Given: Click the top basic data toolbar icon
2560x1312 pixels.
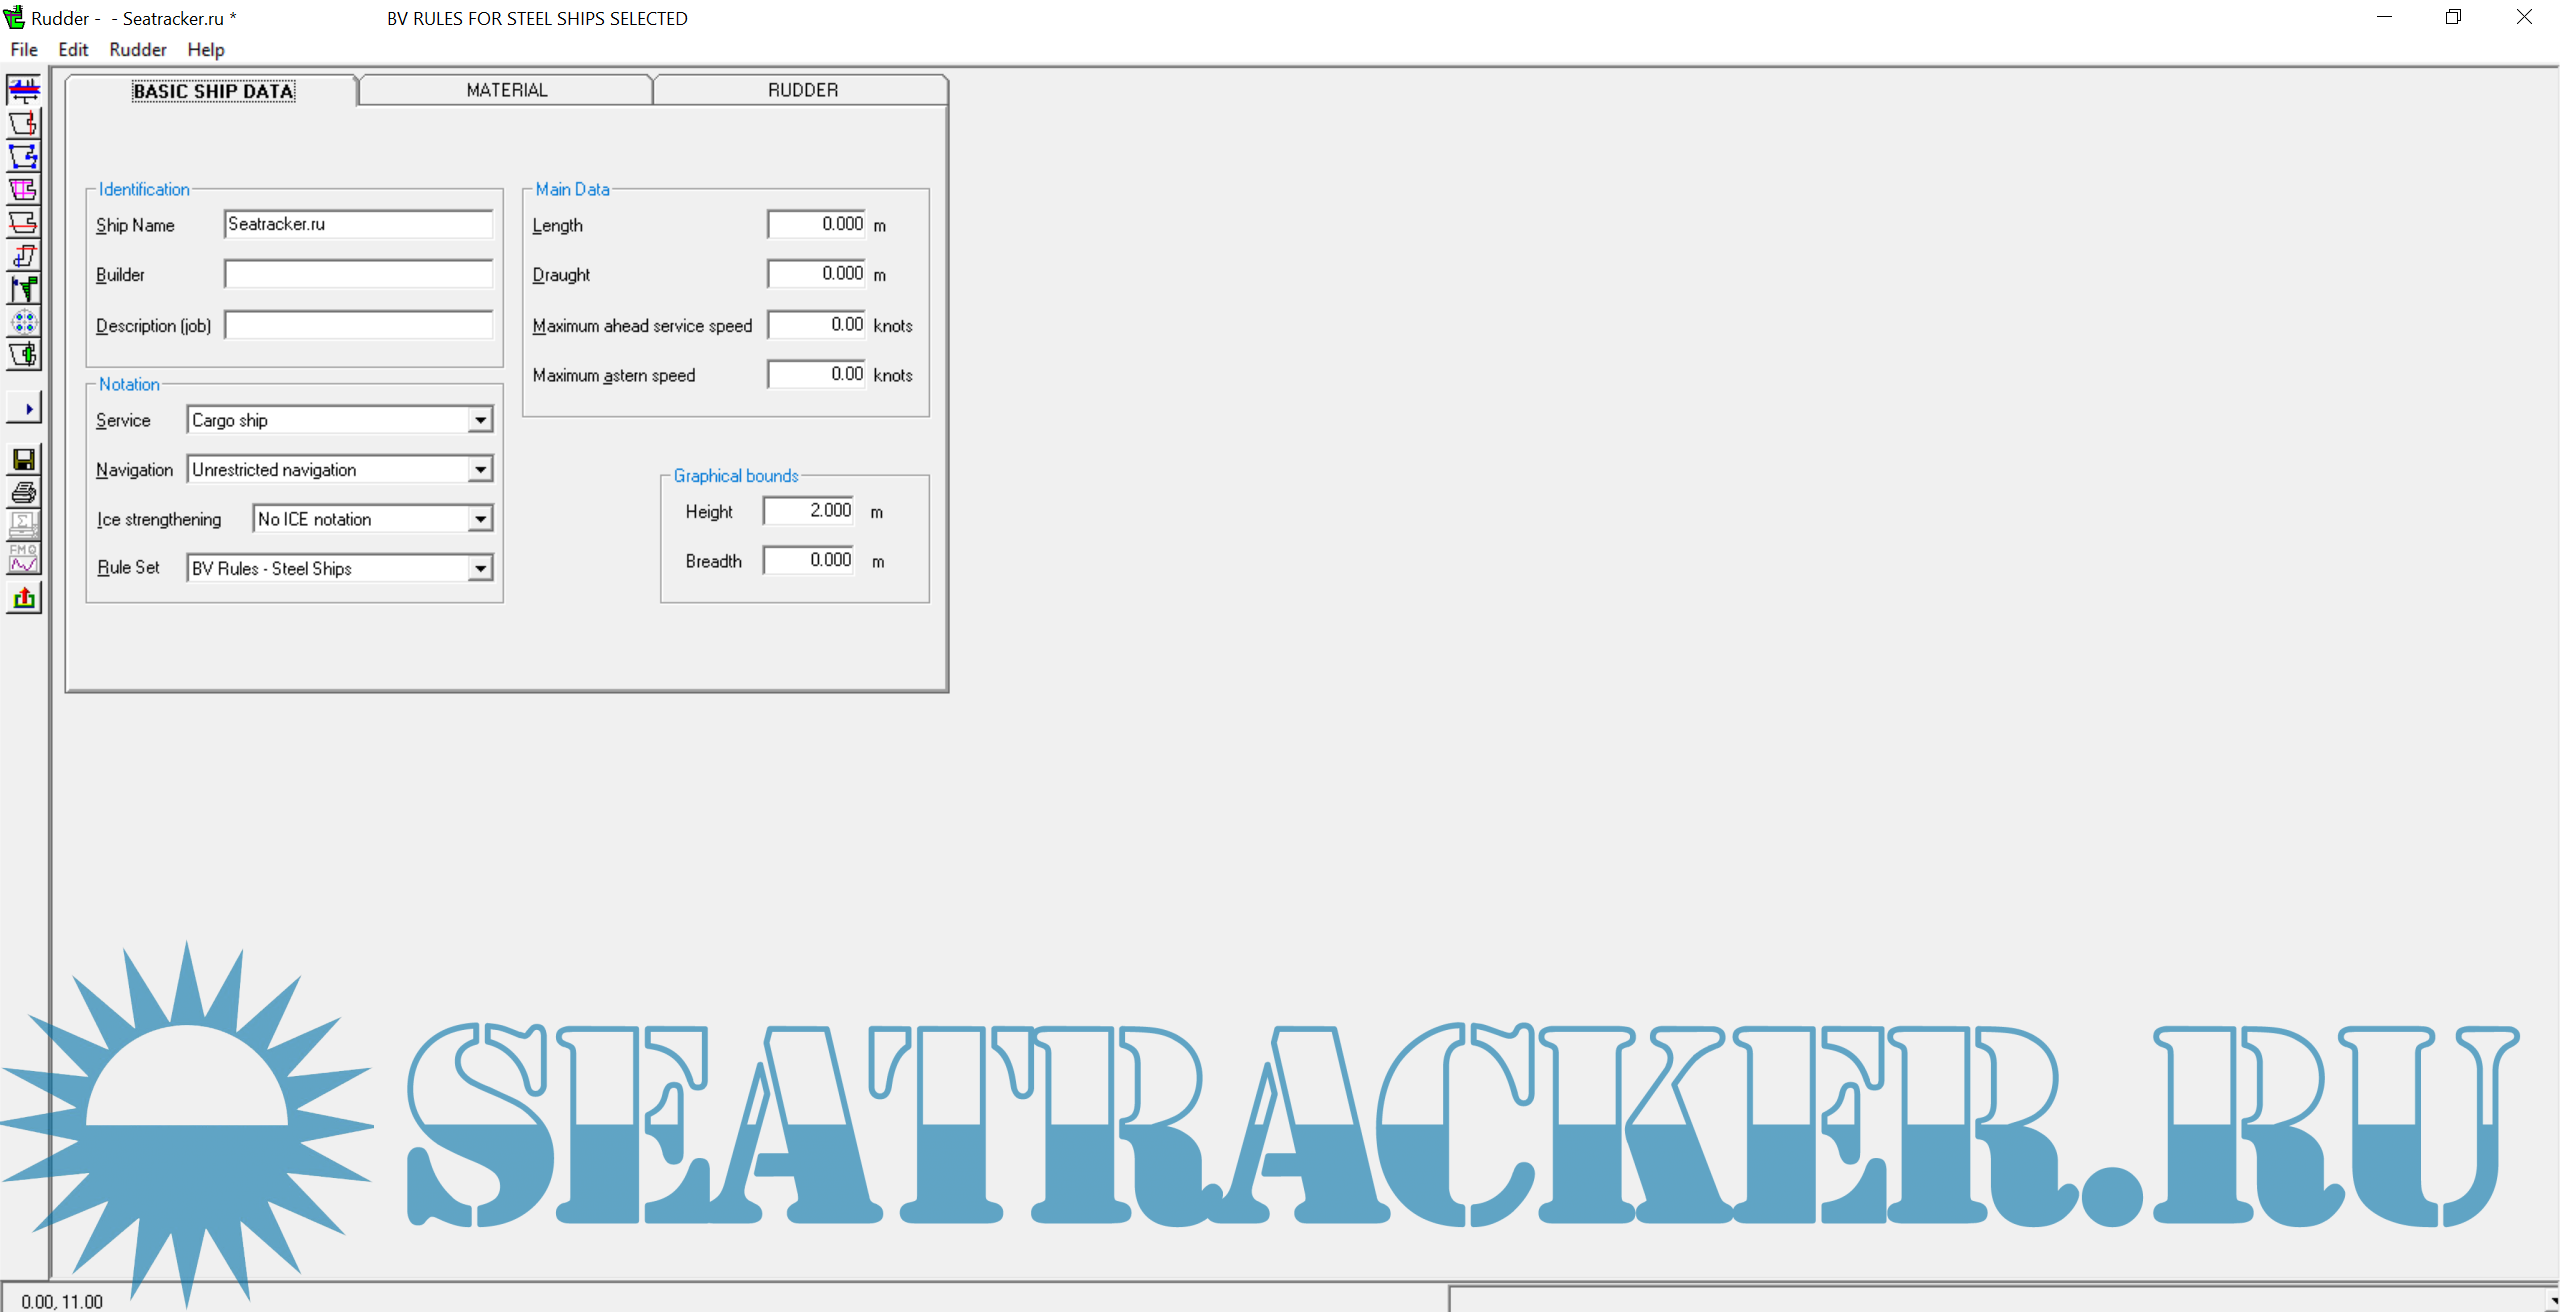Looking at the screenshot, I should [x=24, y=91].
